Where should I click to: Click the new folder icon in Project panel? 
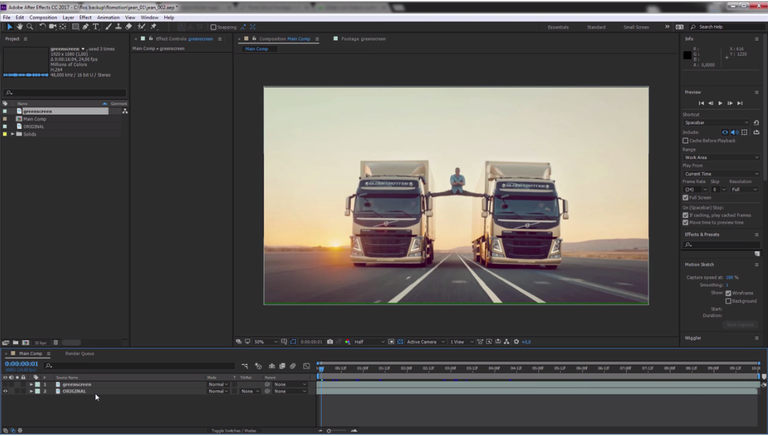(x=16, y=342)
